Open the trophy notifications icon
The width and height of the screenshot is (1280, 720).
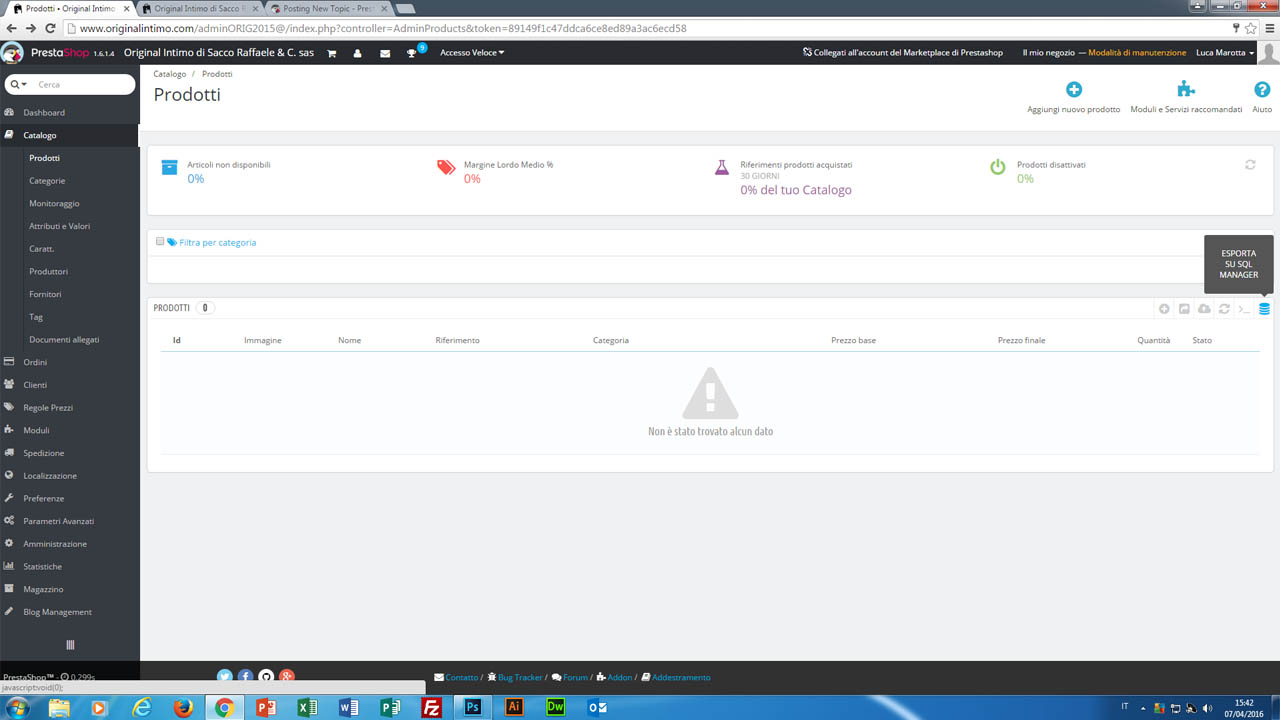[x=411, y=53]
